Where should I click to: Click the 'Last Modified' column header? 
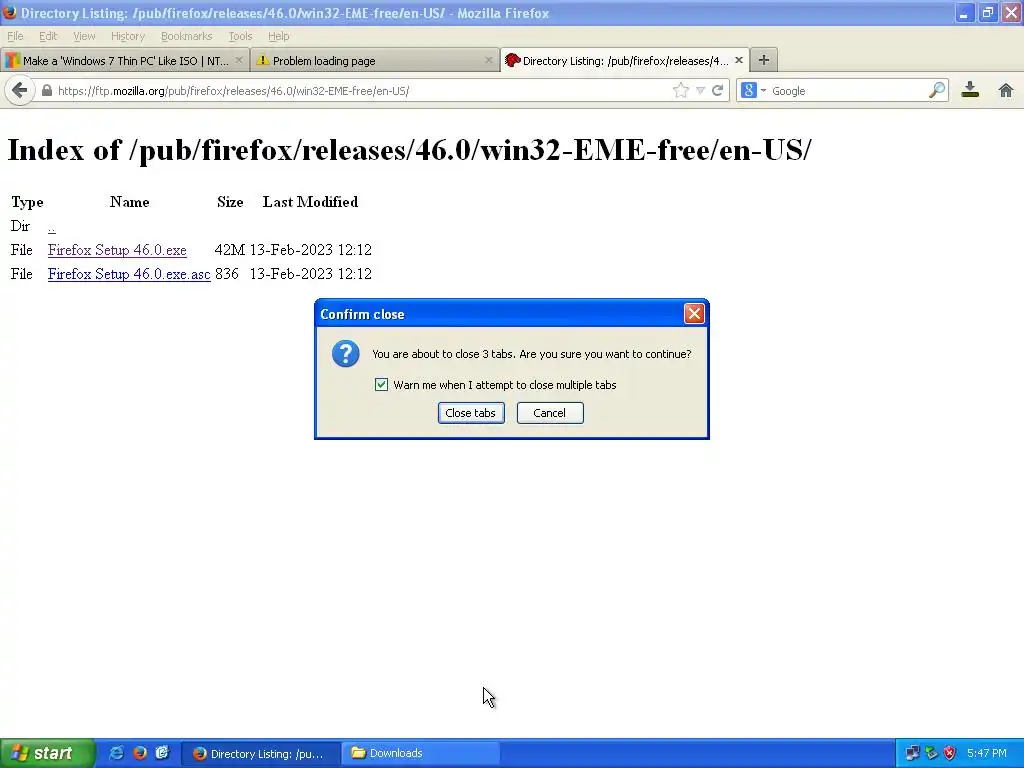(x=310, y=202)
